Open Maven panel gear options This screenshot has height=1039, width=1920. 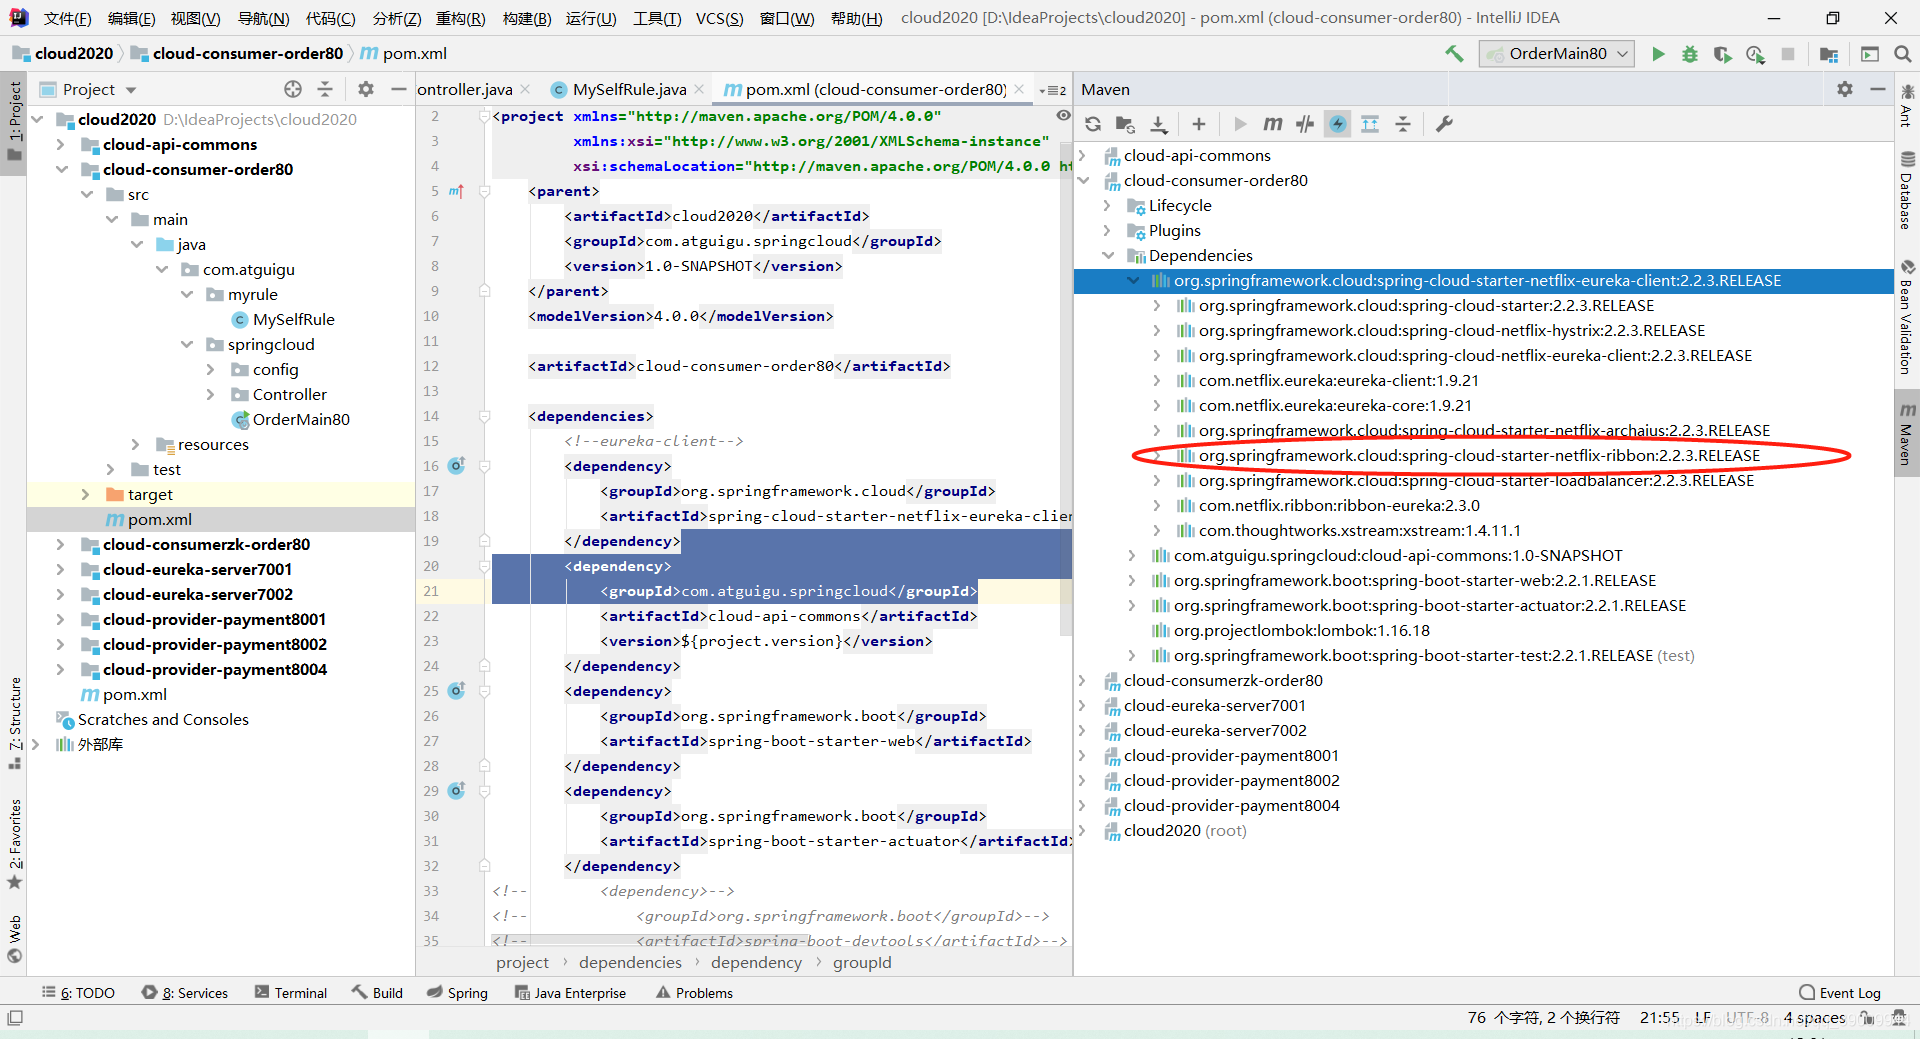[x=1845, y=89]
